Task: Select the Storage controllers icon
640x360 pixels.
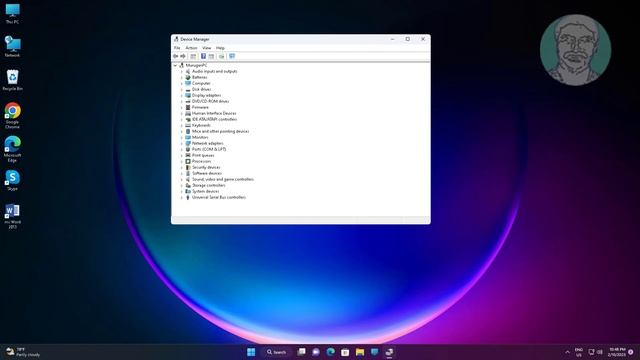Action: tap(188, 185)
